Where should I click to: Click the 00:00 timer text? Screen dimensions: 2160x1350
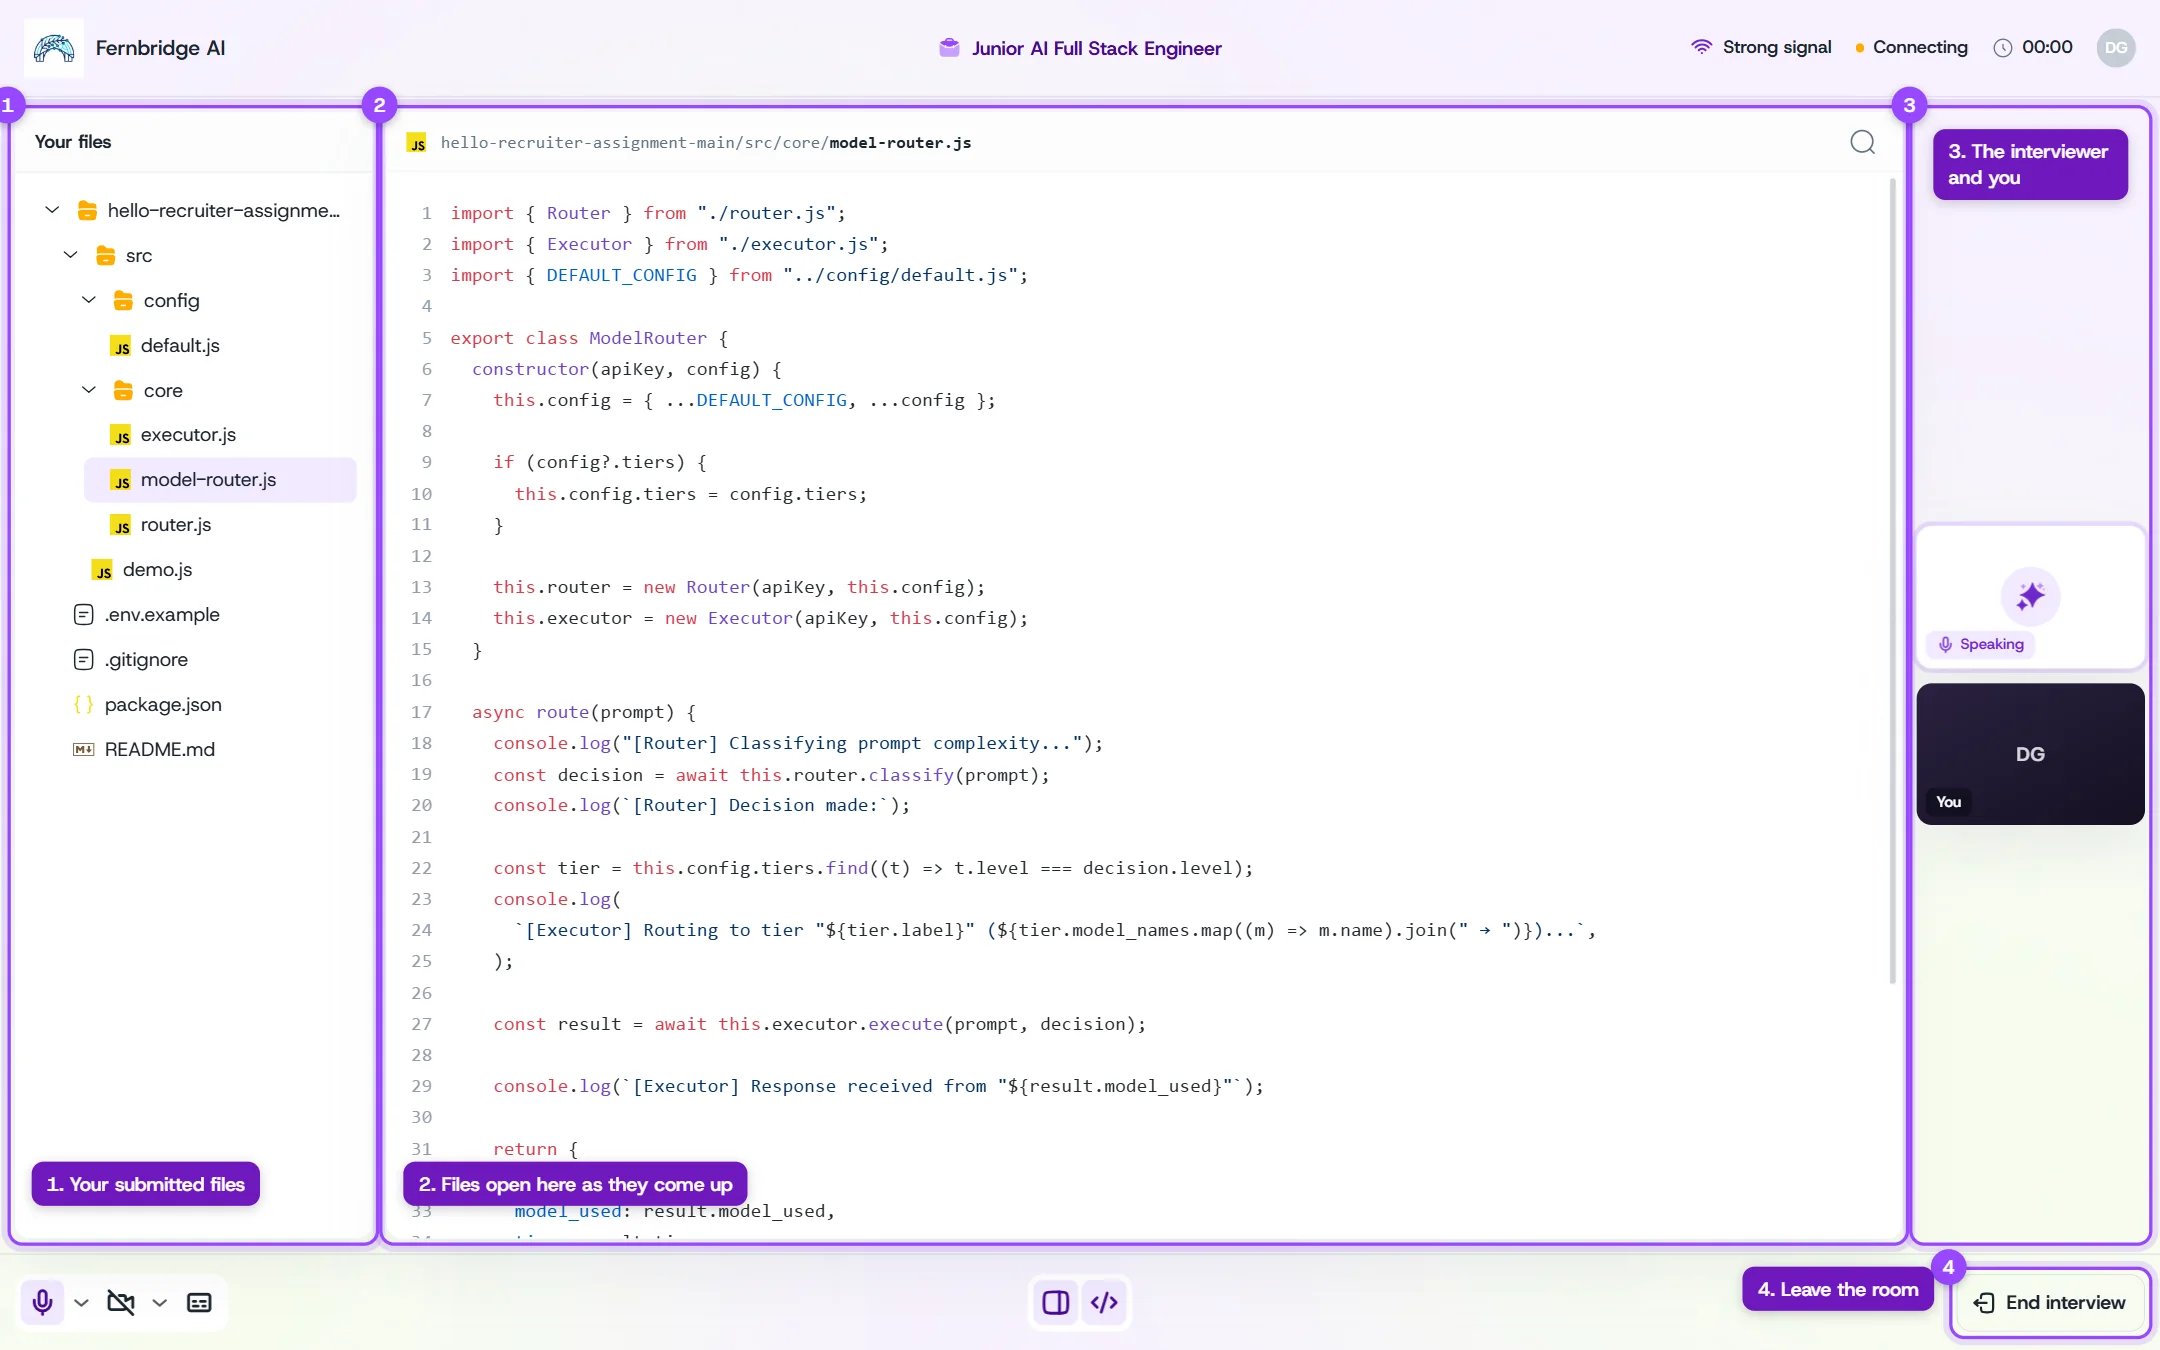click(x=2047, y=47)
